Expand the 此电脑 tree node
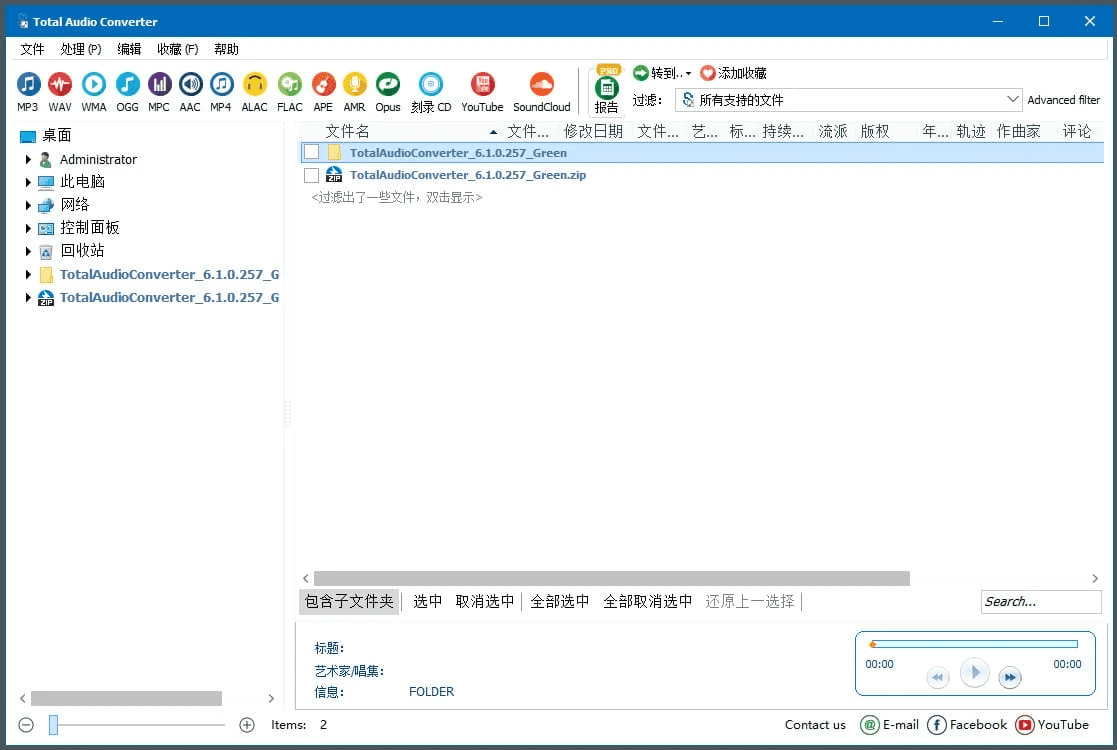The image size is (1117, 750). point(27,181)
